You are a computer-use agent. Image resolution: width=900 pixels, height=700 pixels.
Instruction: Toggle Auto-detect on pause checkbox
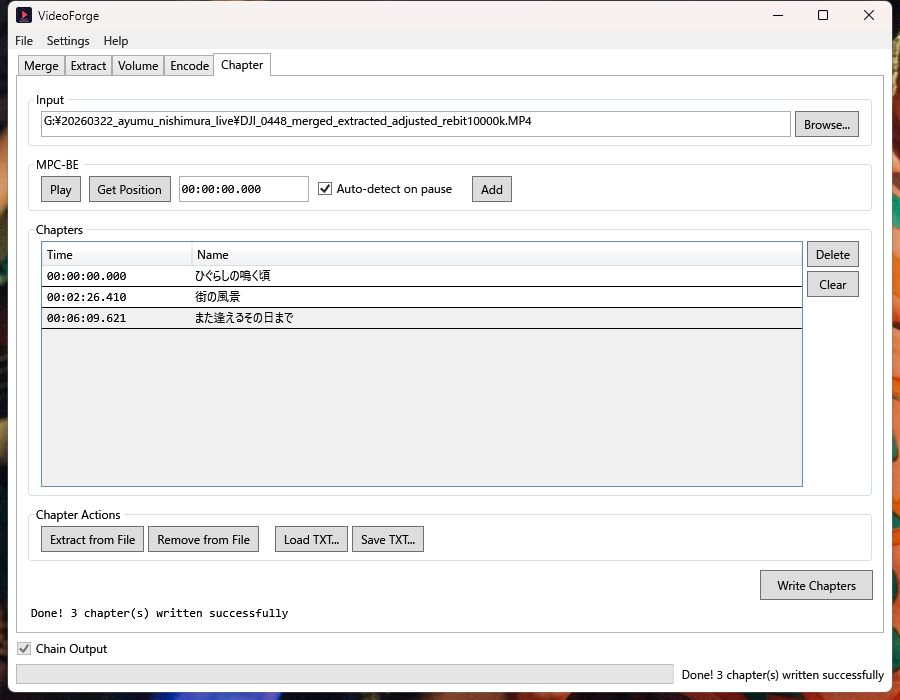tap(325, 189)
